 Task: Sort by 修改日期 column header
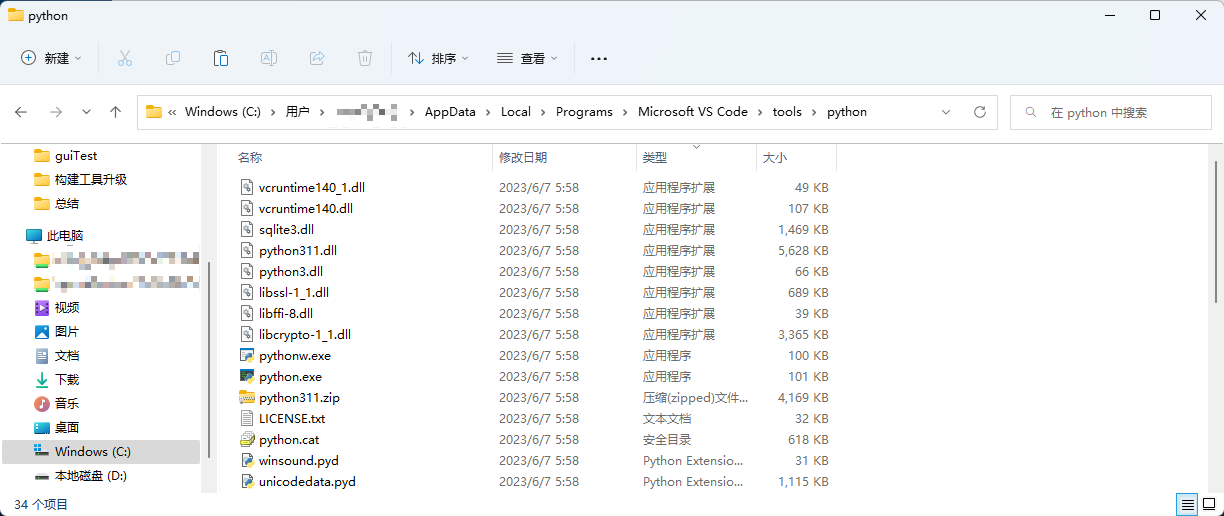click(523, 158)
